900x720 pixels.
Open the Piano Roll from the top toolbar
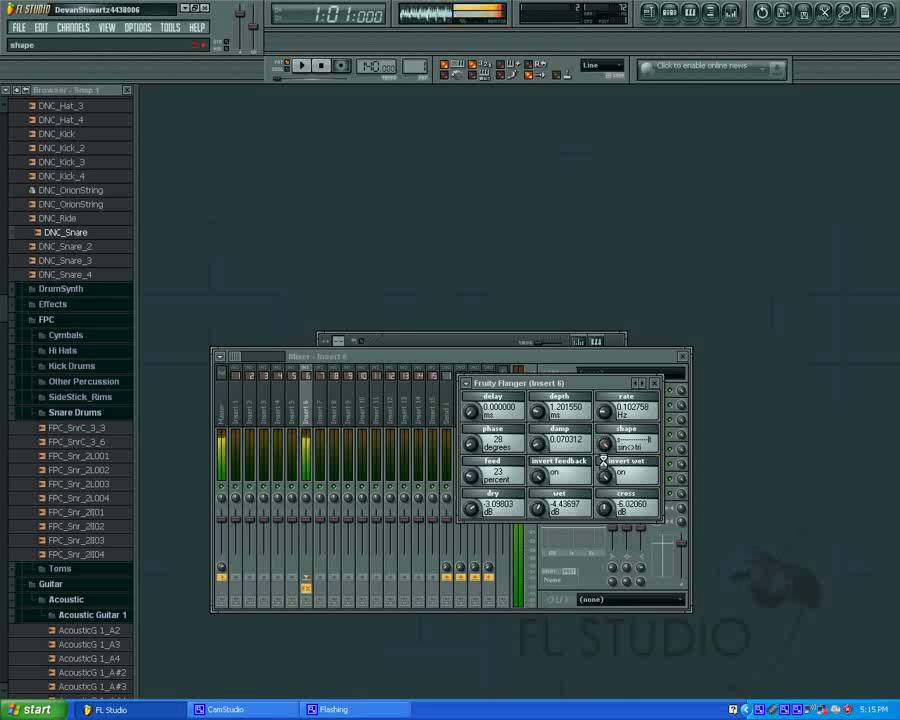click(x=690, y=13)
